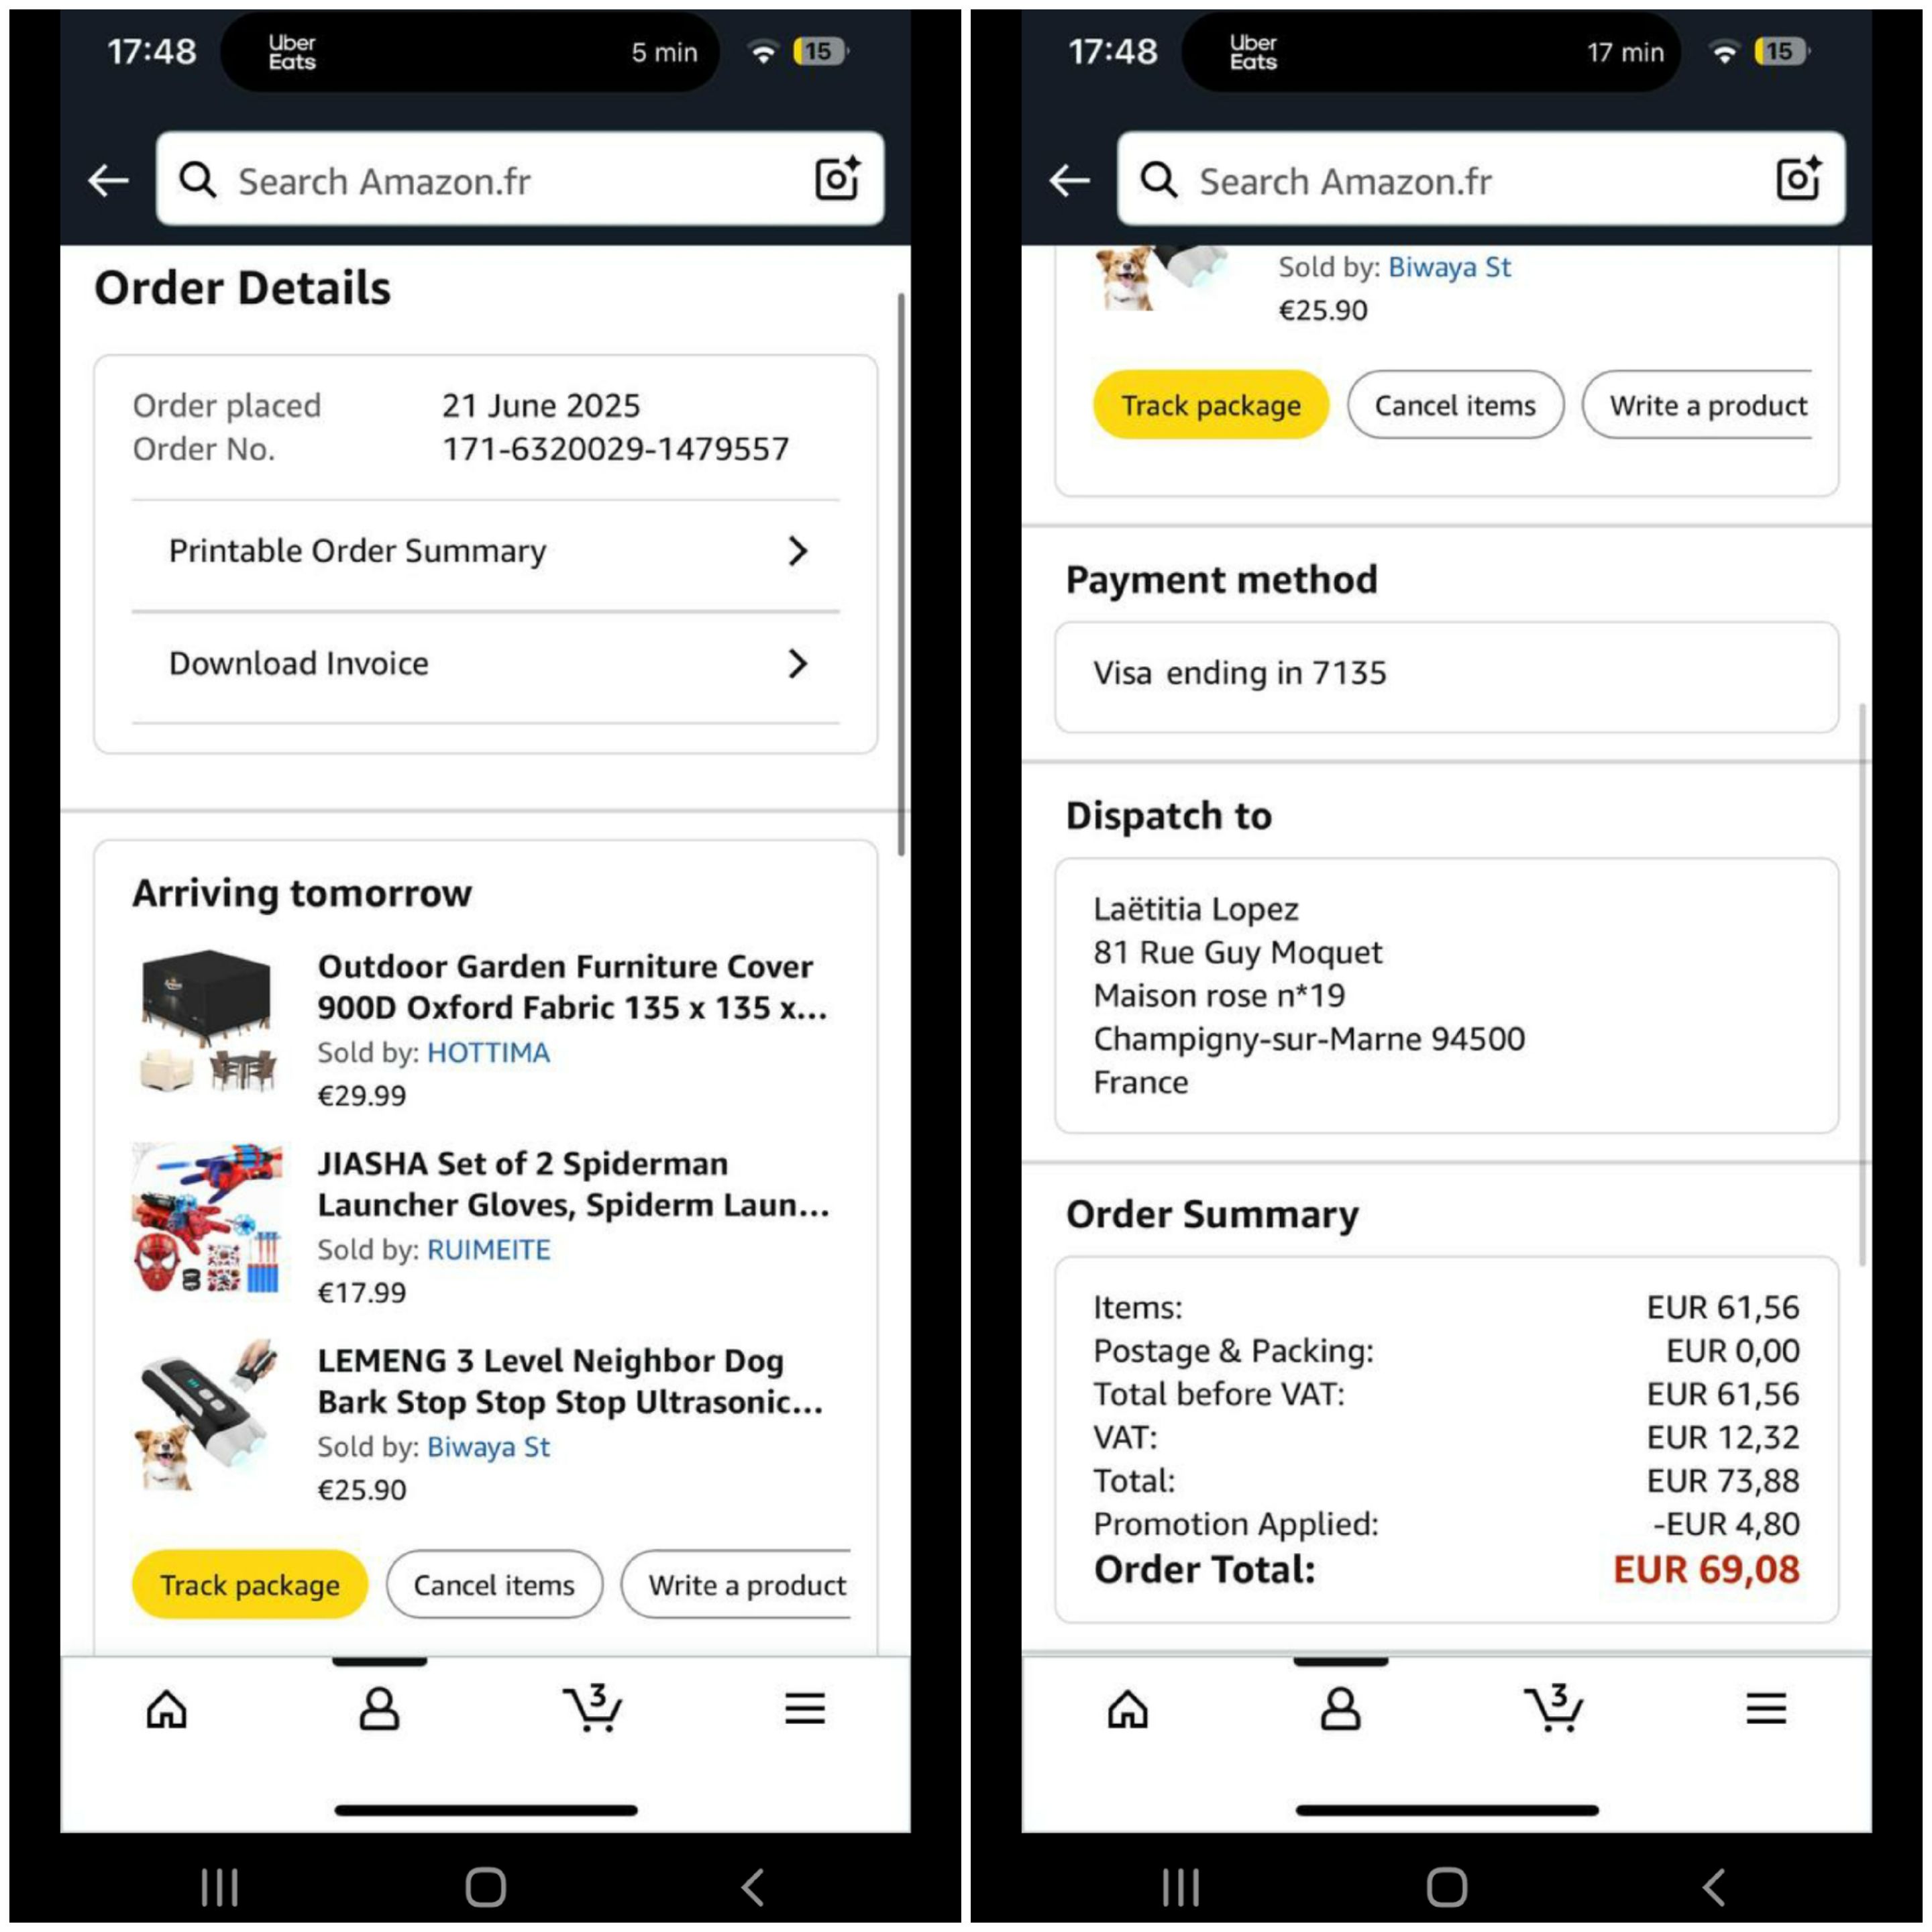This screenshot has height=1932, width=1932.
Task: Tap Track package button on left screen
Action: point(250,1585)
